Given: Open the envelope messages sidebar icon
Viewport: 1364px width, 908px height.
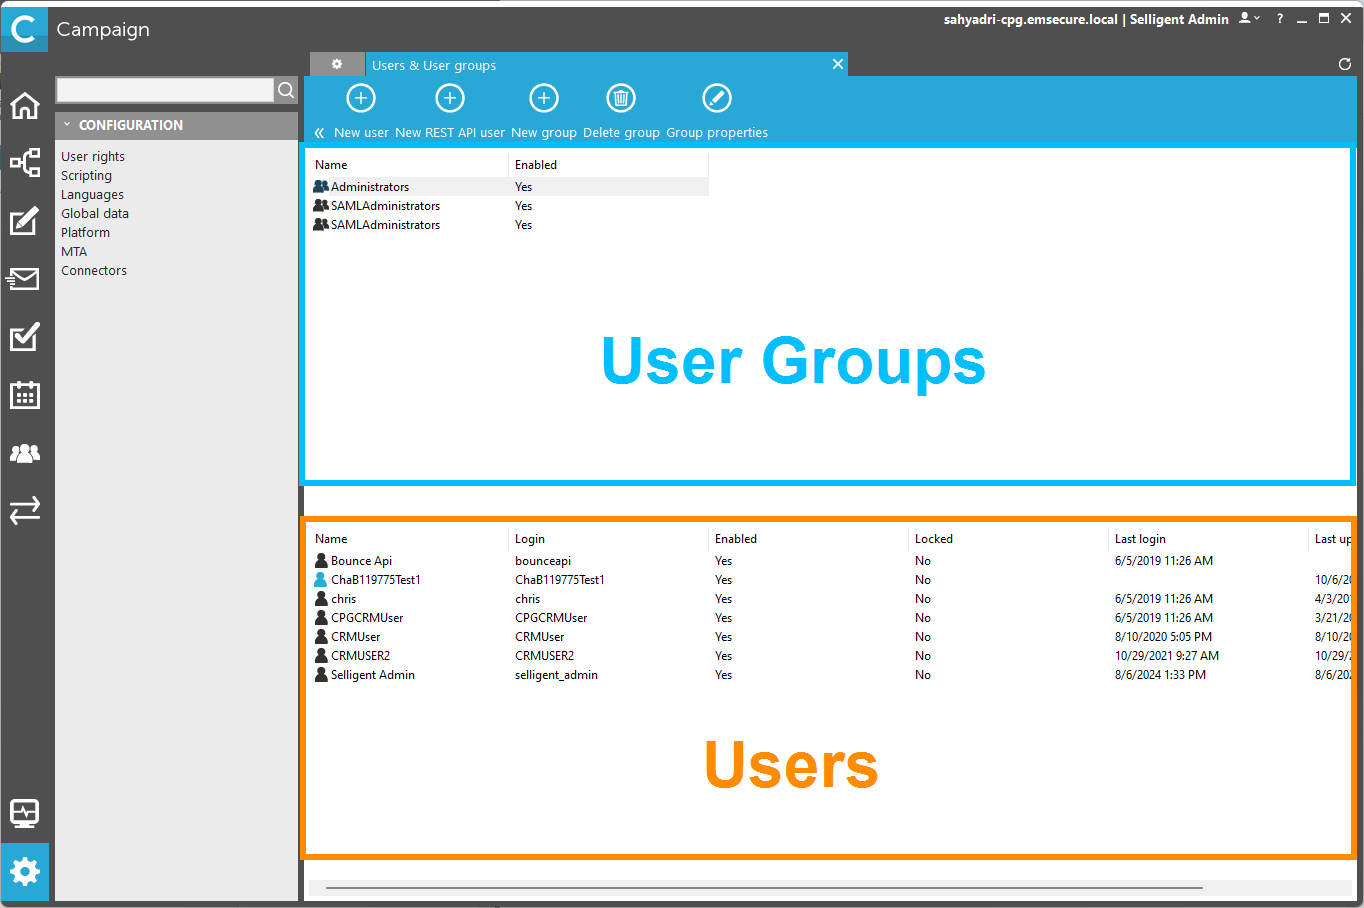Looking at the screenshot, I should coord(25,278).
